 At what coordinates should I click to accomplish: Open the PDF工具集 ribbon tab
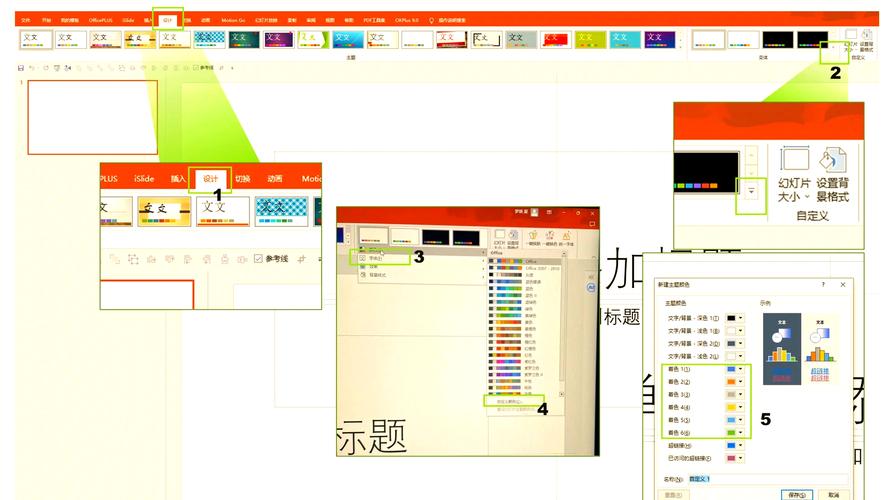click(x=374, y=21)
